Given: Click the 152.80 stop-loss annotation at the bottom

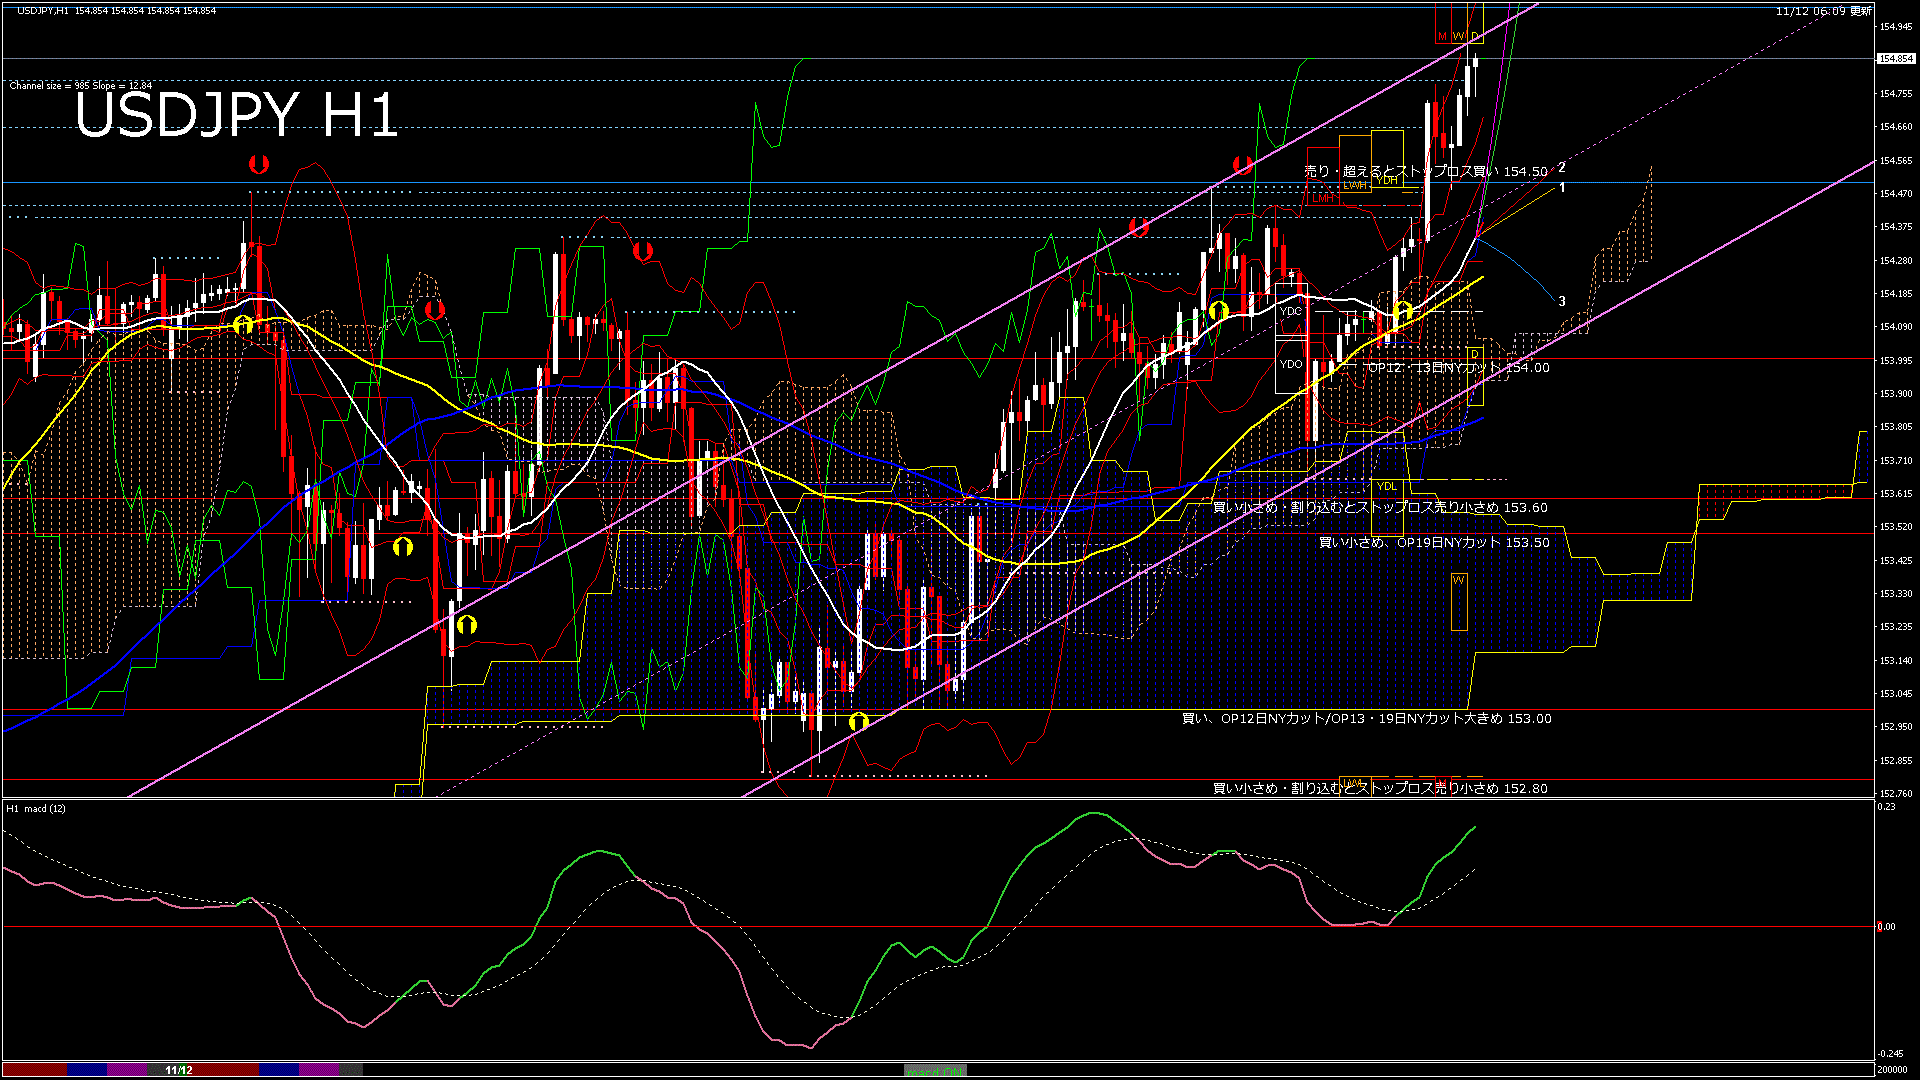Looking at the screenshot, I should (1380, 789).
